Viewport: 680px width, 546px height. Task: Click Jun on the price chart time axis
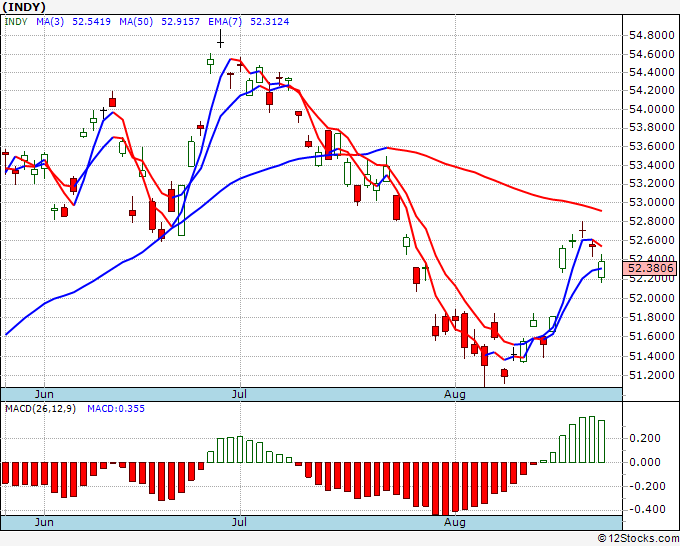[44, 394]
